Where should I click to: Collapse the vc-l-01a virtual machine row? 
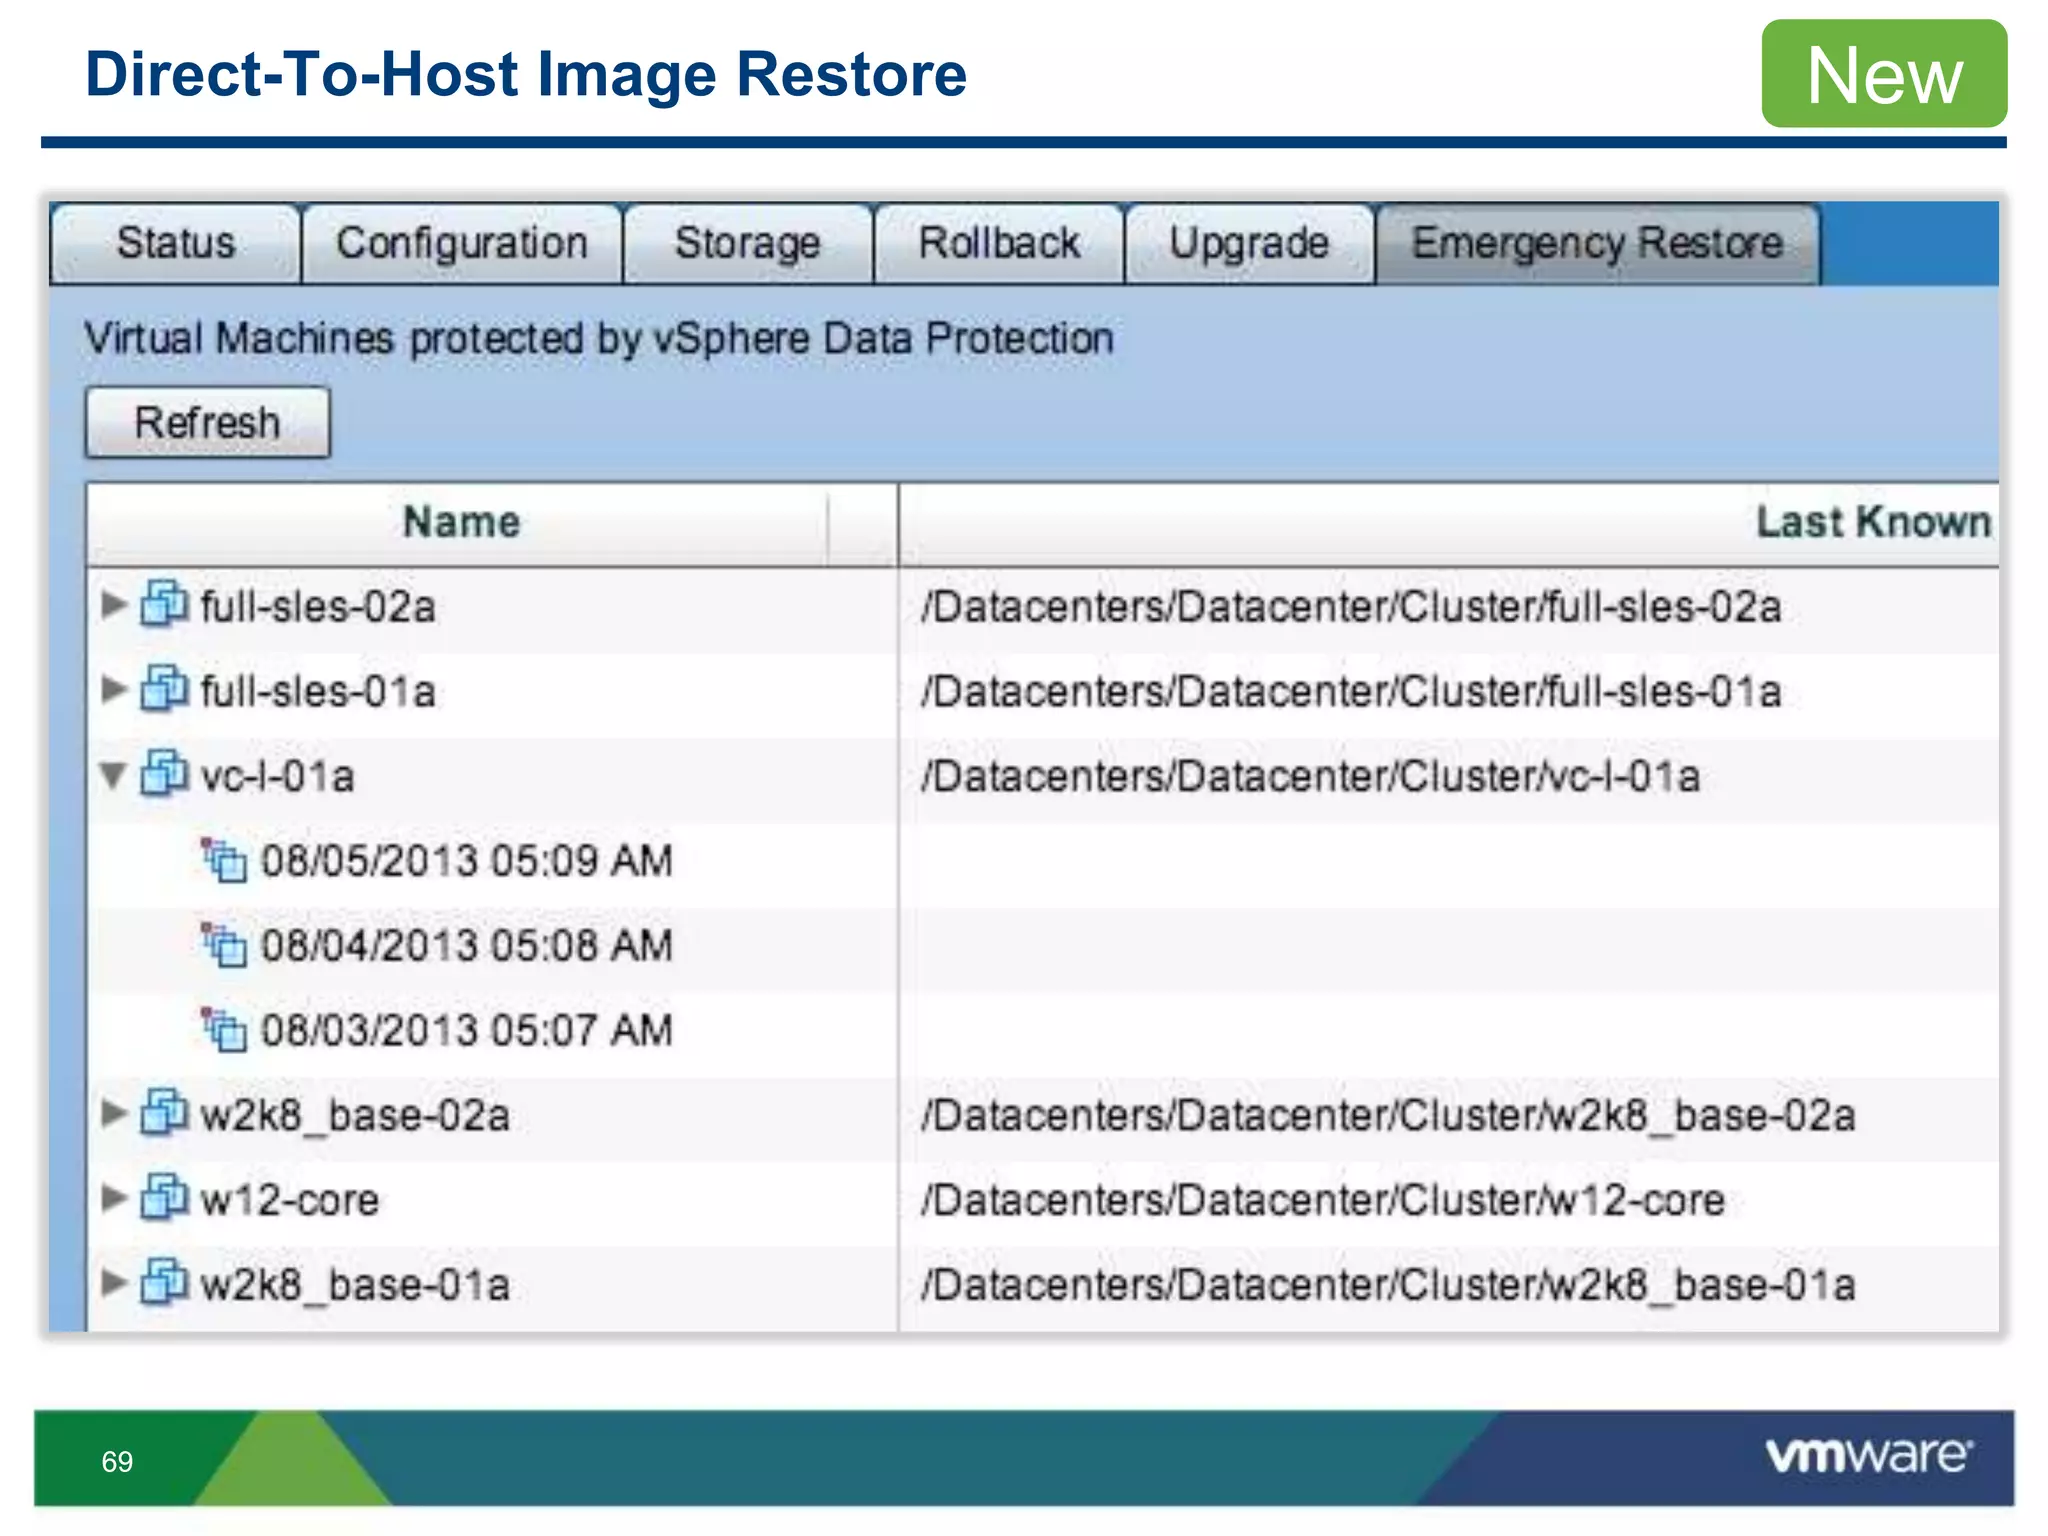coord(114,775)
